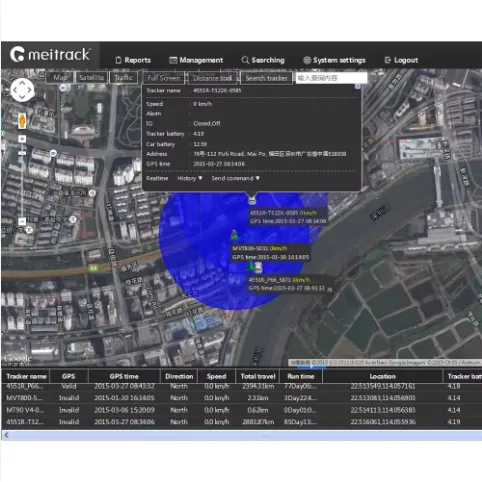Click the GPS column header
Screen dimensions: 482x482
click(x=69, y=376)
